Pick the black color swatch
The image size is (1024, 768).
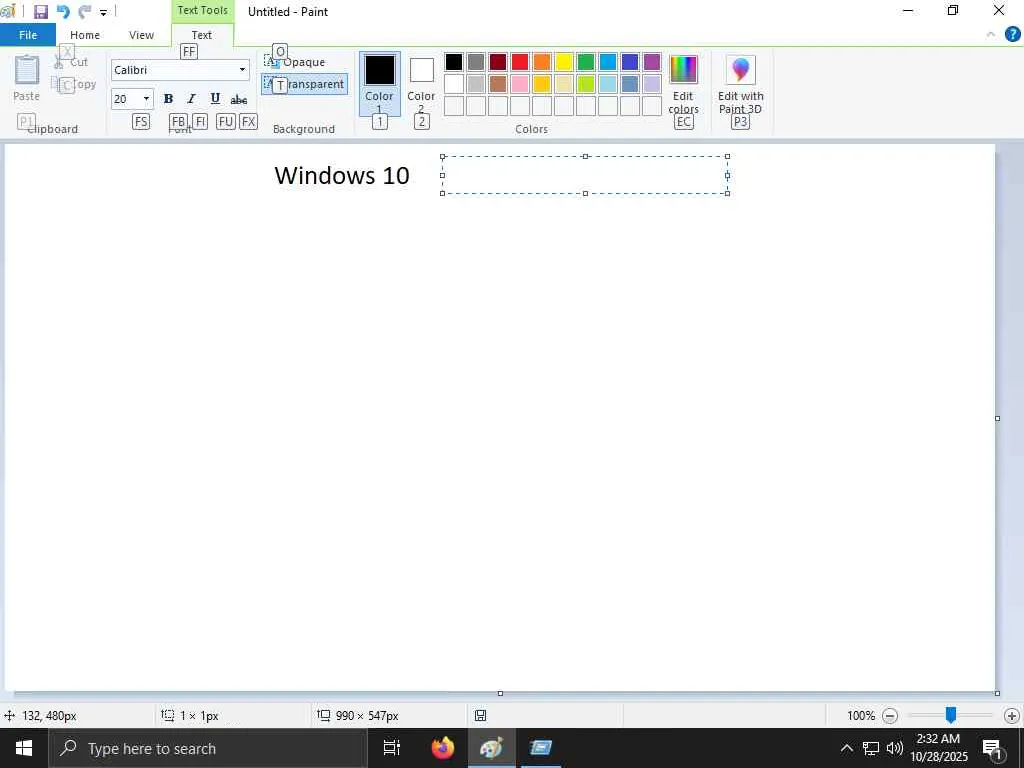pyautogui.click(x=454, y=62)
